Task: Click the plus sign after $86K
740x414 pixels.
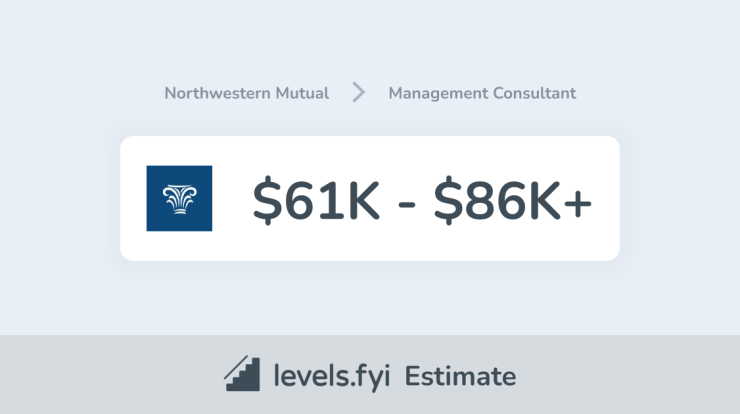Action: coord(578,203)
